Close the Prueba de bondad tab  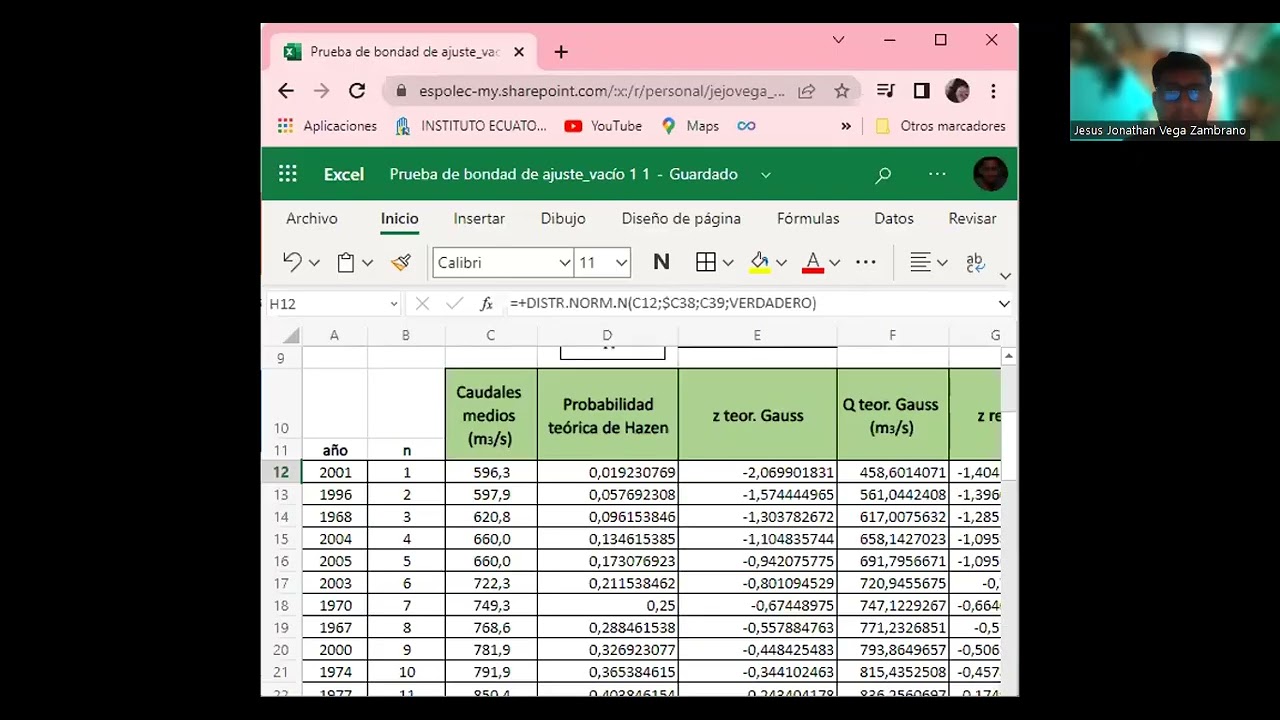pyautogui.click(x=519, y=52)
